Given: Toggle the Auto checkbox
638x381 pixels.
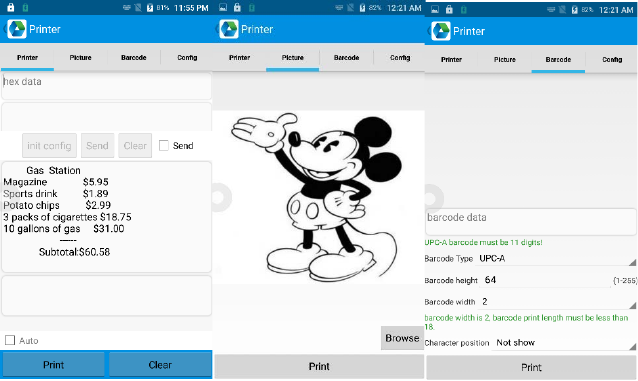Looking at the screenshot, I should tap(10, 340).
